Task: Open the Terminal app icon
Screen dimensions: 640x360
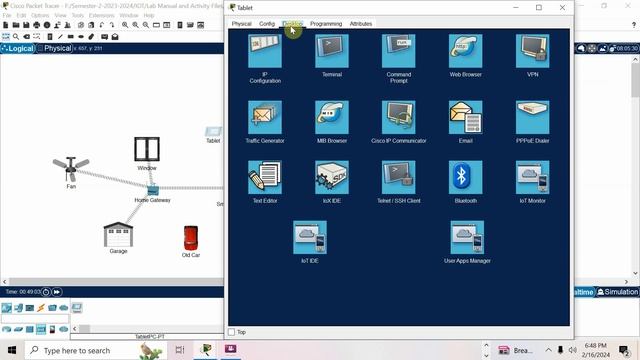Action: pos(332,51)
